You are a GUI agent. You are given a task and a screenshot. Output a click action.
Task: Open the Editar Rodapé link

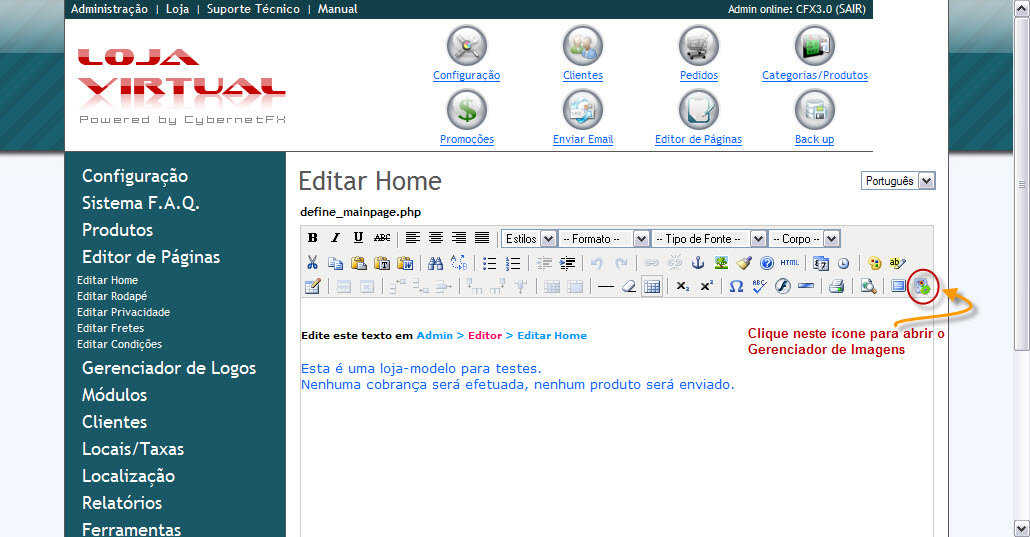[x=111, y=296]
